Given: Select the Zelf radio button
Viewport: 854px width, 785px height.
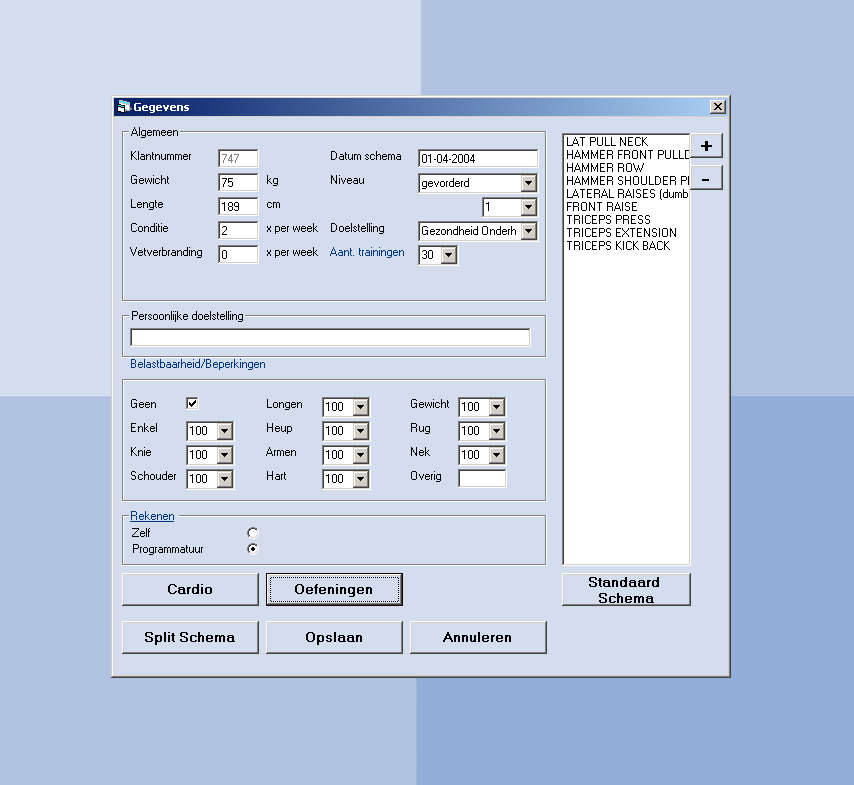Looking at the screenshot, I should [252, 533].
